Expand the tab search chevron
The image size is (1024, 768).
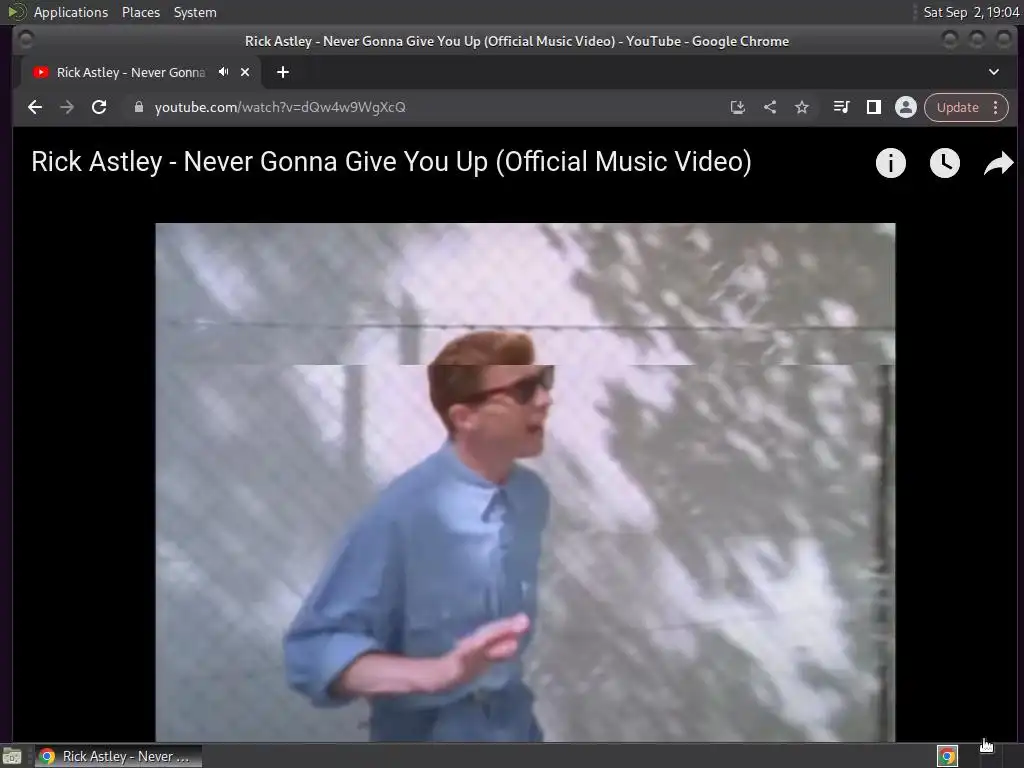[994, 72]
